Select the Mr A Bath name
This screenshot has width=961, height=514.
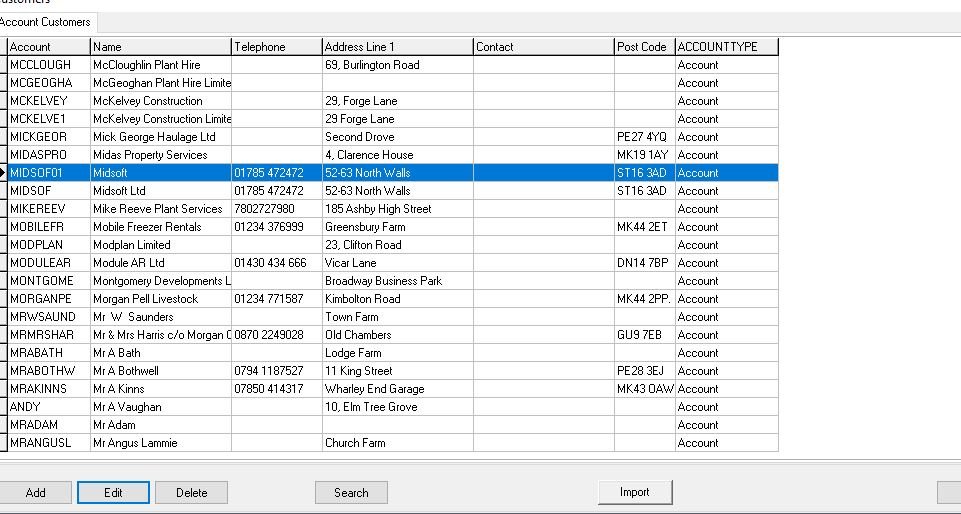click(x=161, y=353)
